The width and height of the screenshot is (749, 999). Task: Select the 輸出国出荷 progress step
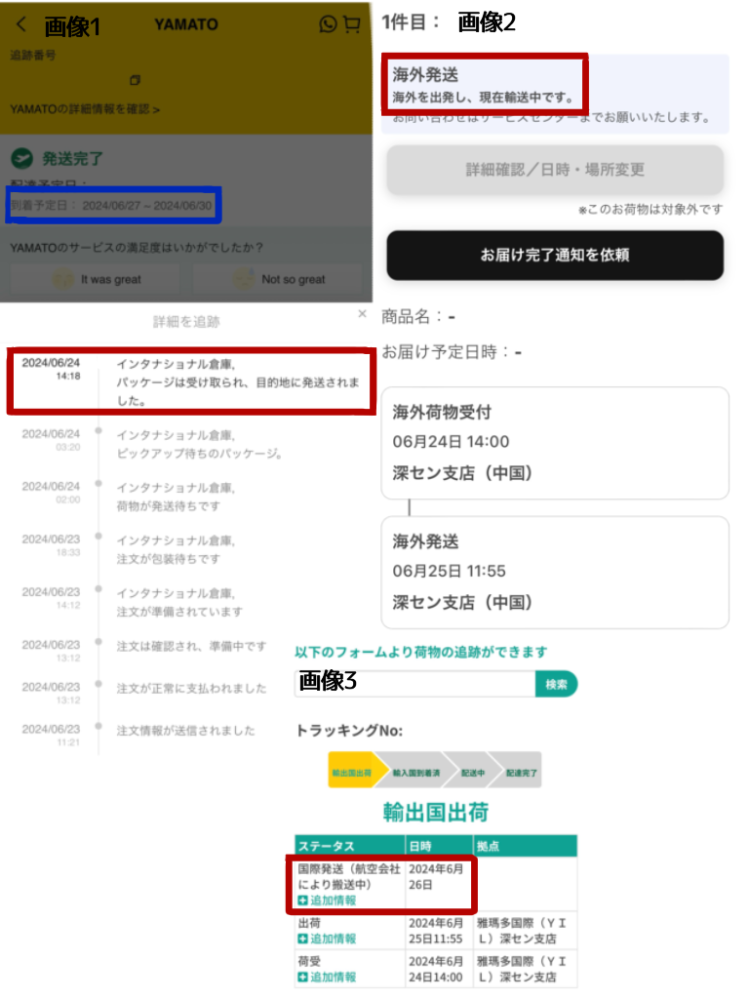click(352, 772)
